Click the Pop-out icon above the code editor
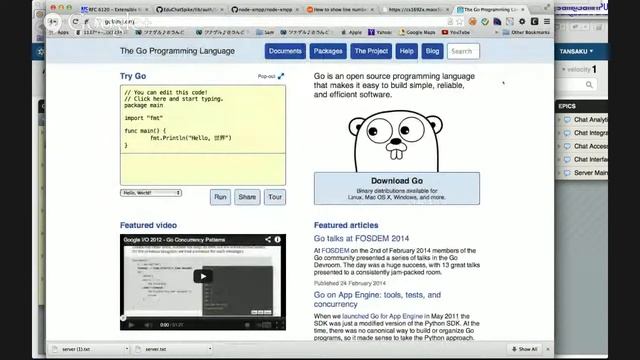640x360 pixels. point(281,76)
